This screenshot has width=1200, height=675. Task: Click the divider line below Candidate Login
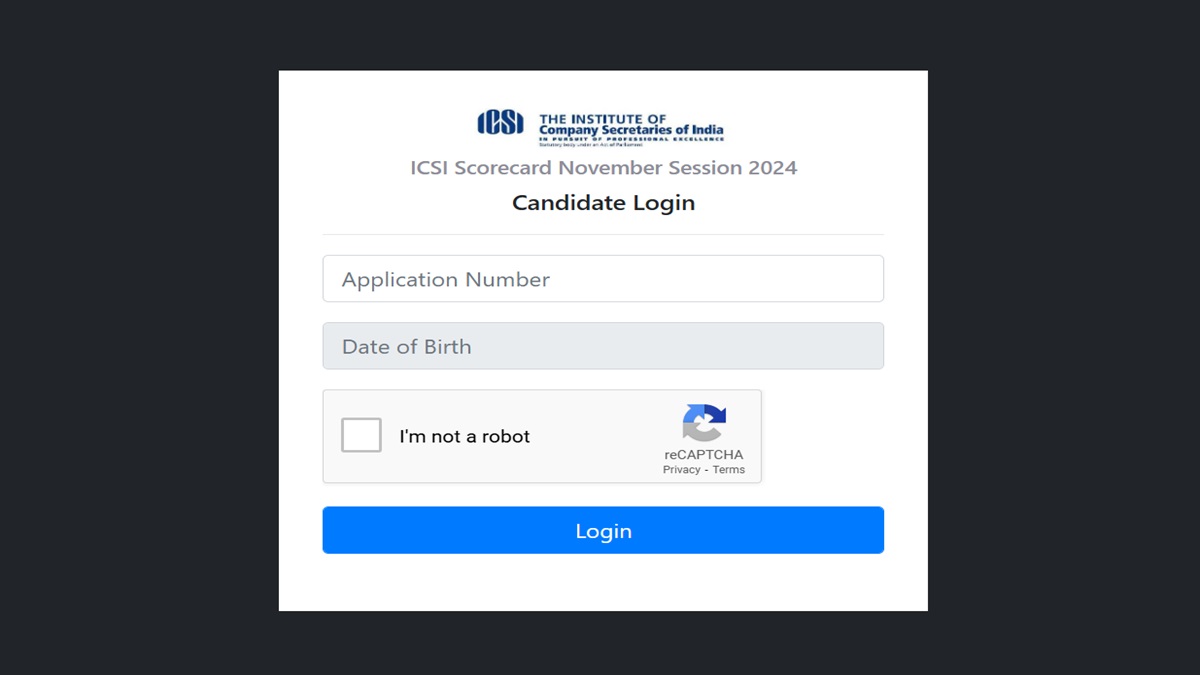point(603,234)
